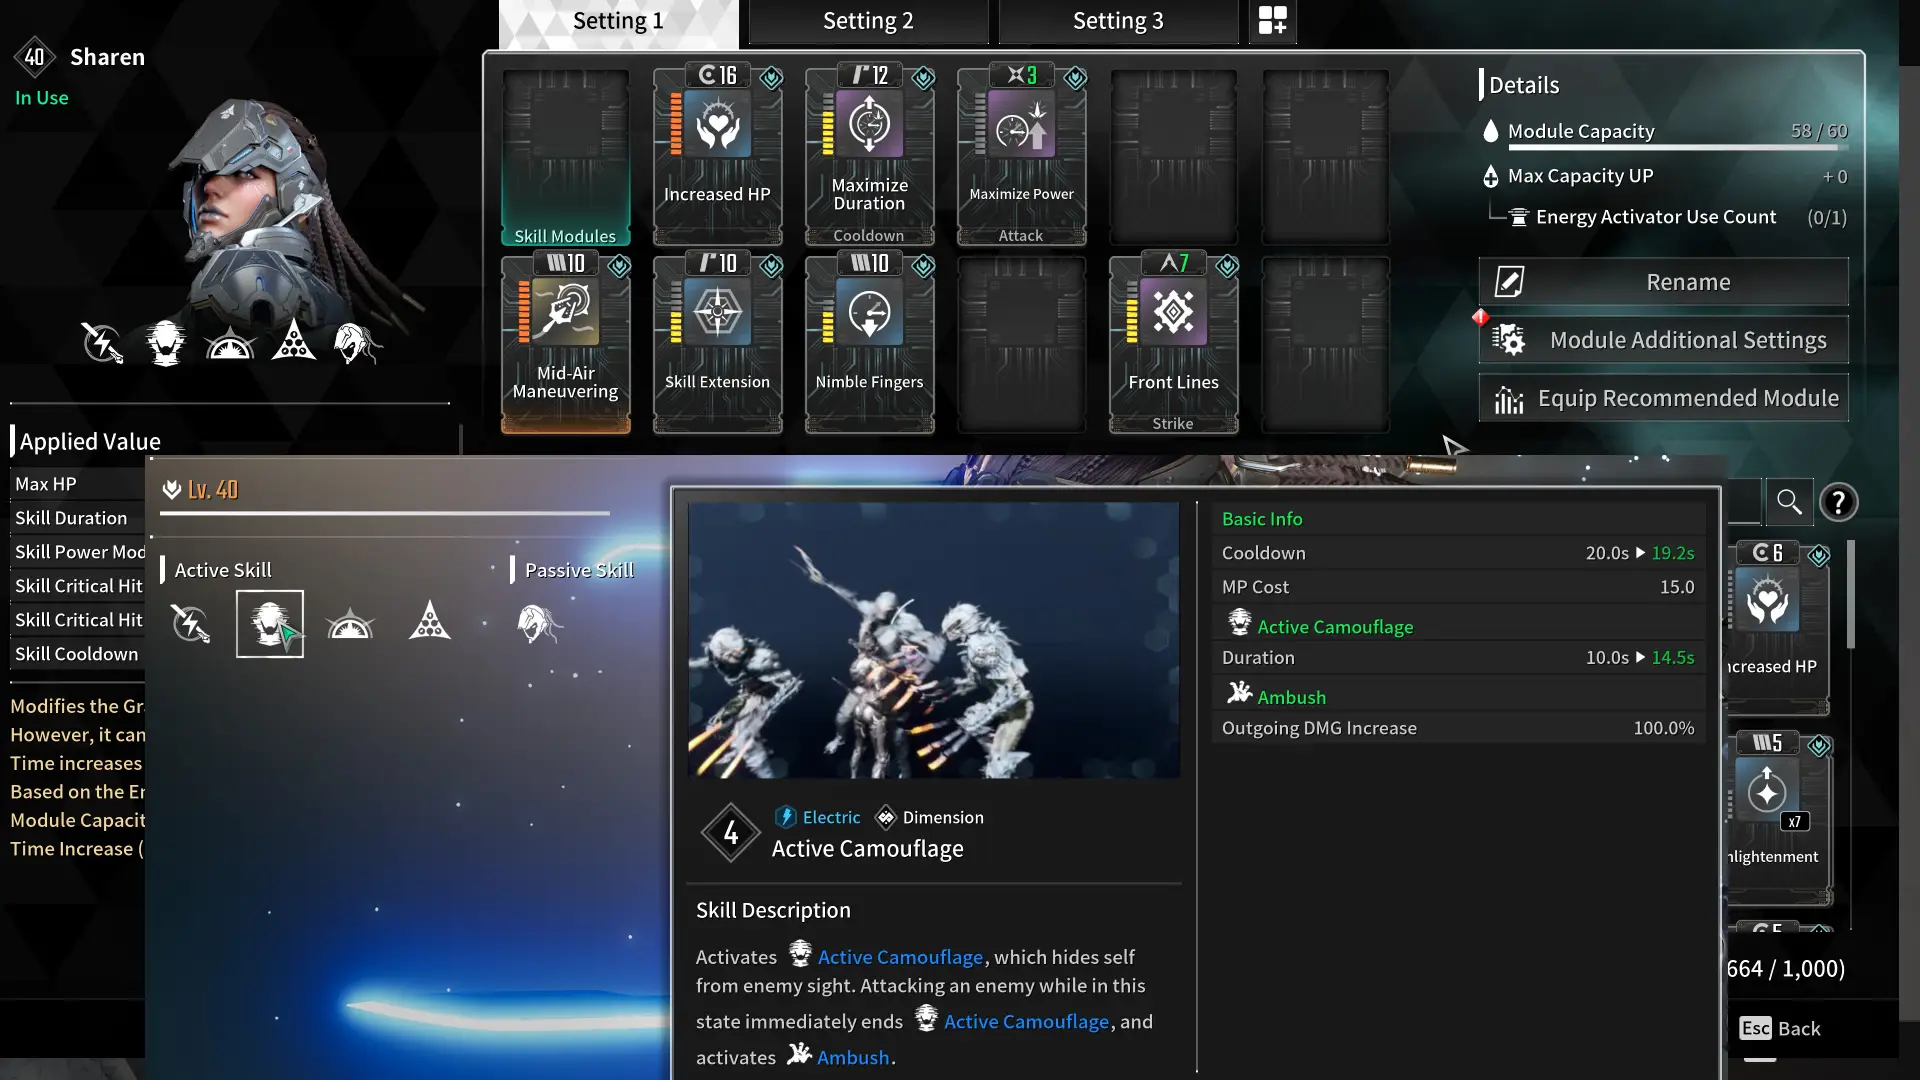Switch to the Passive Skill section
The height and width of the screenshot is (1080, 1920).
click(x=580, y=569)
